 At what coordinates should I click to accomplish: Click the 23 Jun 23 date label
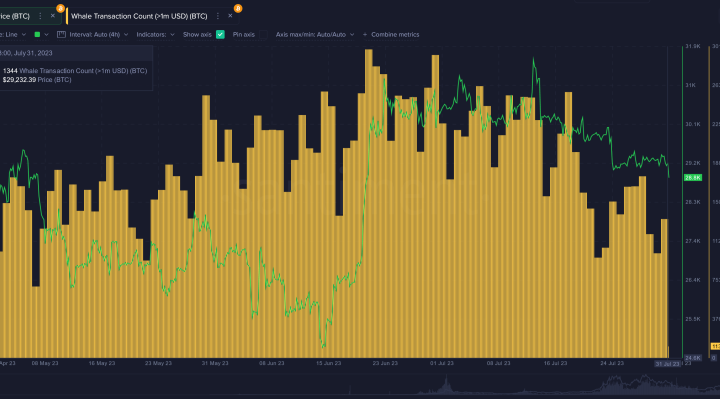[385, 363]
